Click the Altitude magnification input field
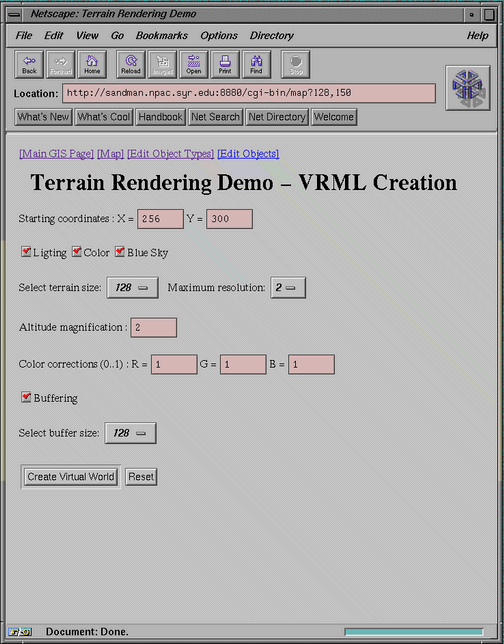504x644 pixels. pos(154,327)
